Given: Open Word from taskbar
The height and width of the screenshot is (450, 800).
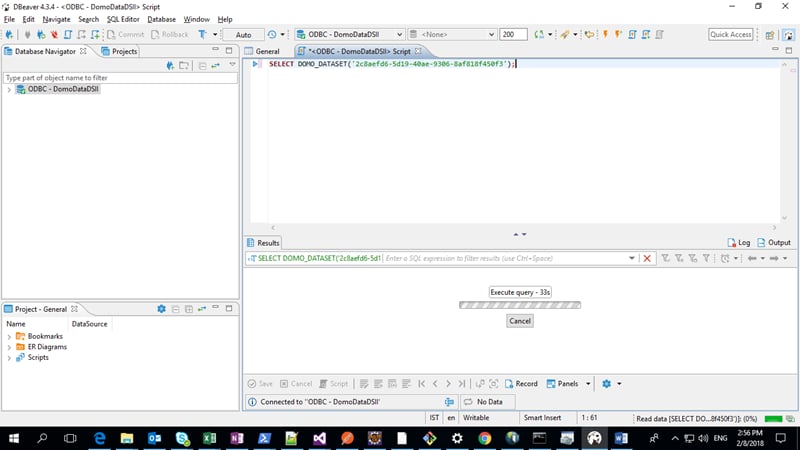Looking at the screenshot, I should point(621,438).
